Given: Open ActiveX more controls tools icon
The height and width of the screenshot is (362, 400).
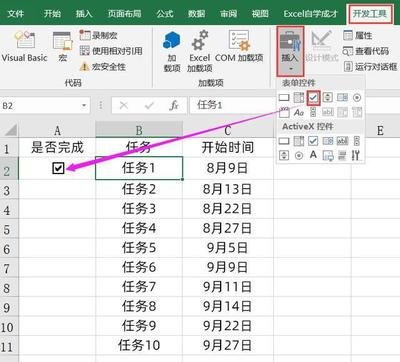Looking at the screenshot, I should click(356, 155).
